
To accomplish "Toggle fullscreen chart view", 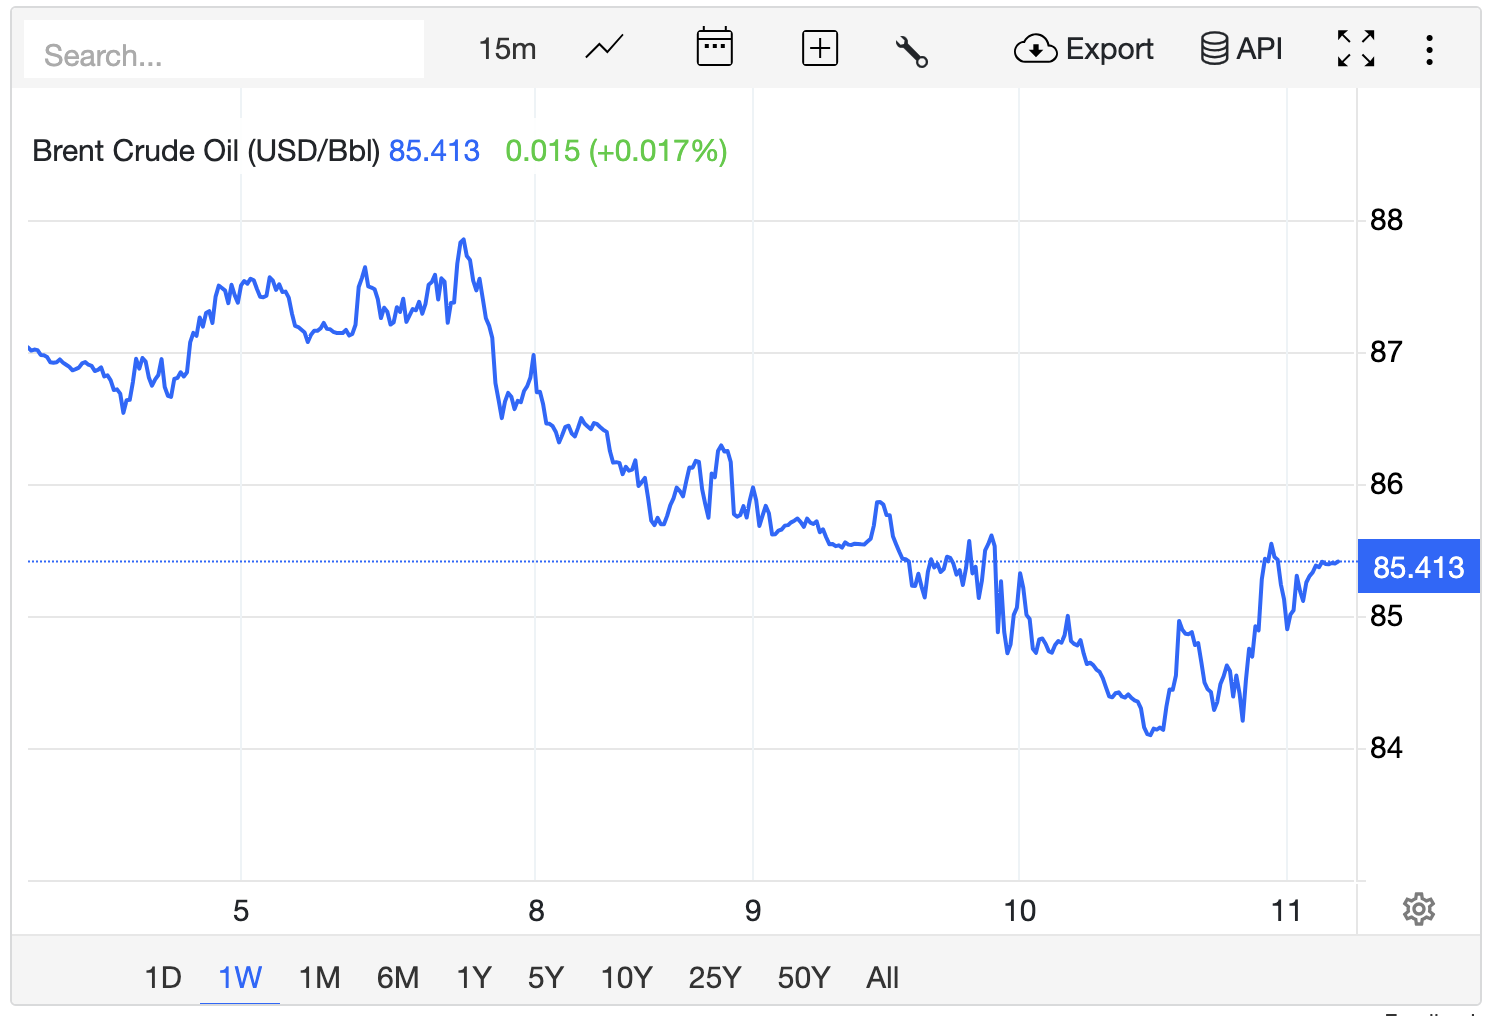I will pos(1356,48).
